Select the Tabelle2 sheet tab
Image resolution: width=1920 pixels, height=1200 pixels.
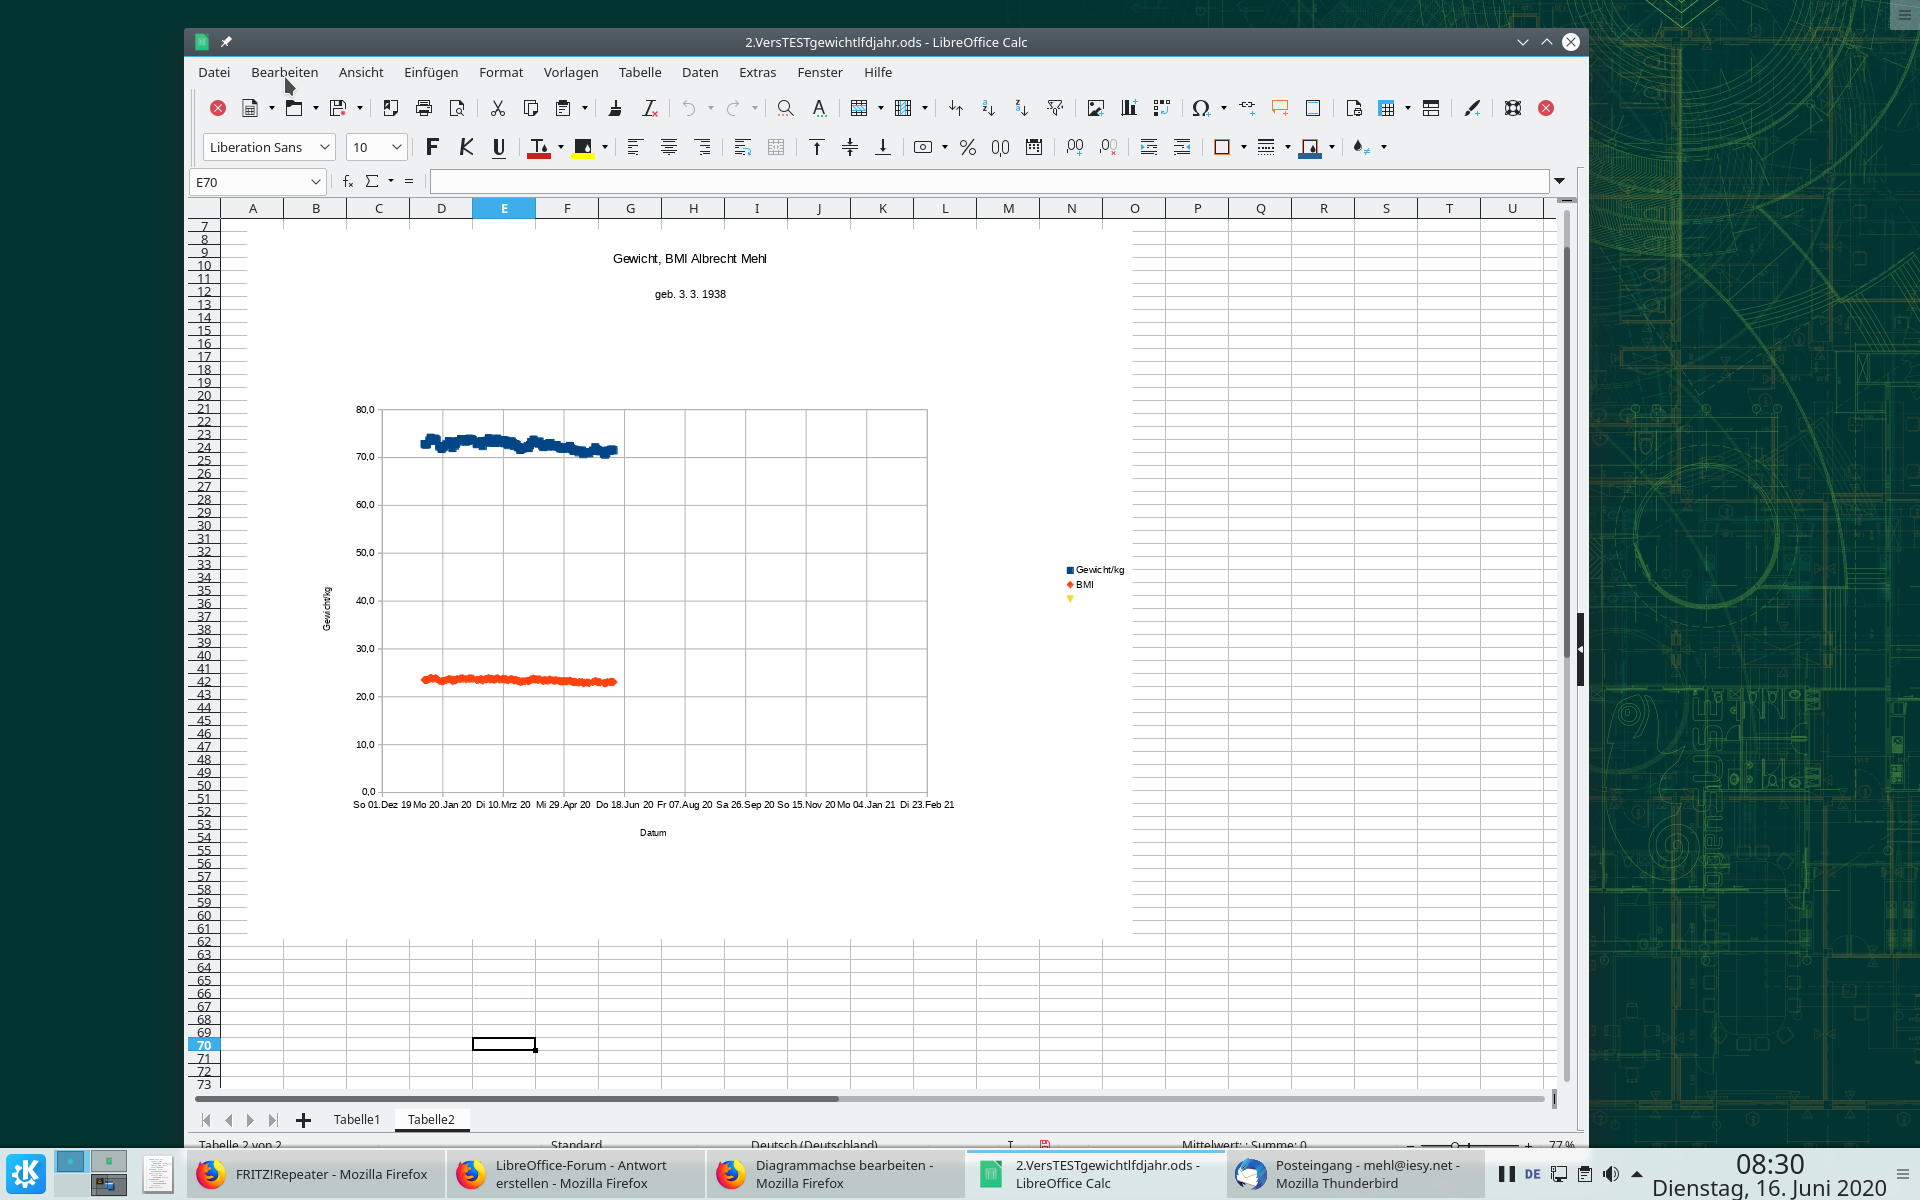431,1119
